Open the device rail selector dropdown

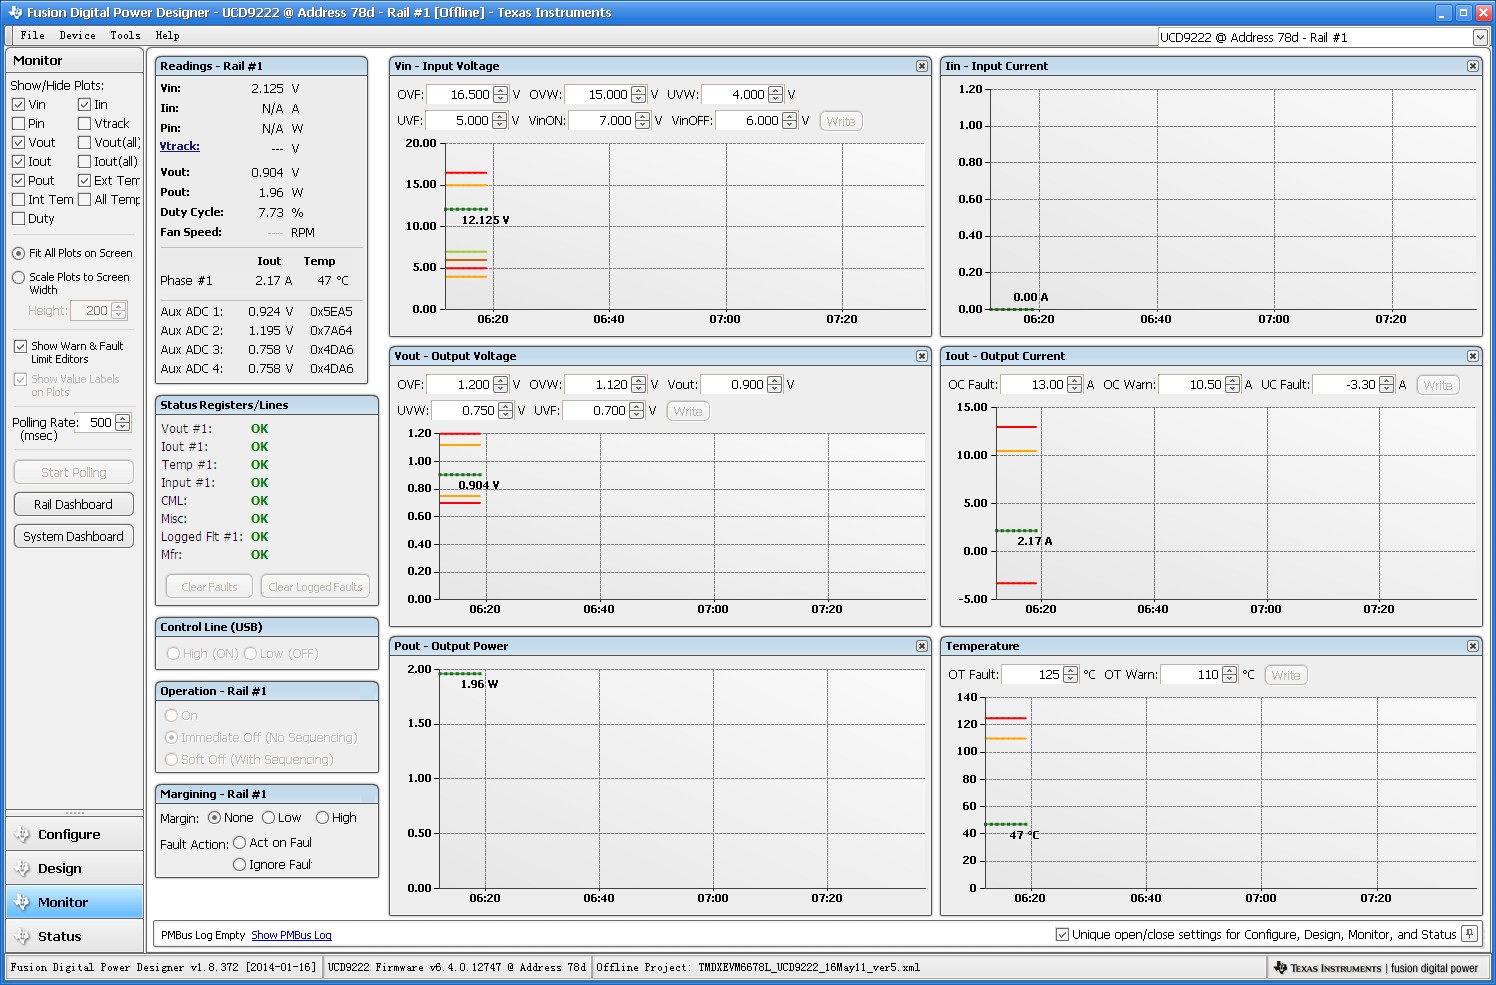pos(1480,37)
